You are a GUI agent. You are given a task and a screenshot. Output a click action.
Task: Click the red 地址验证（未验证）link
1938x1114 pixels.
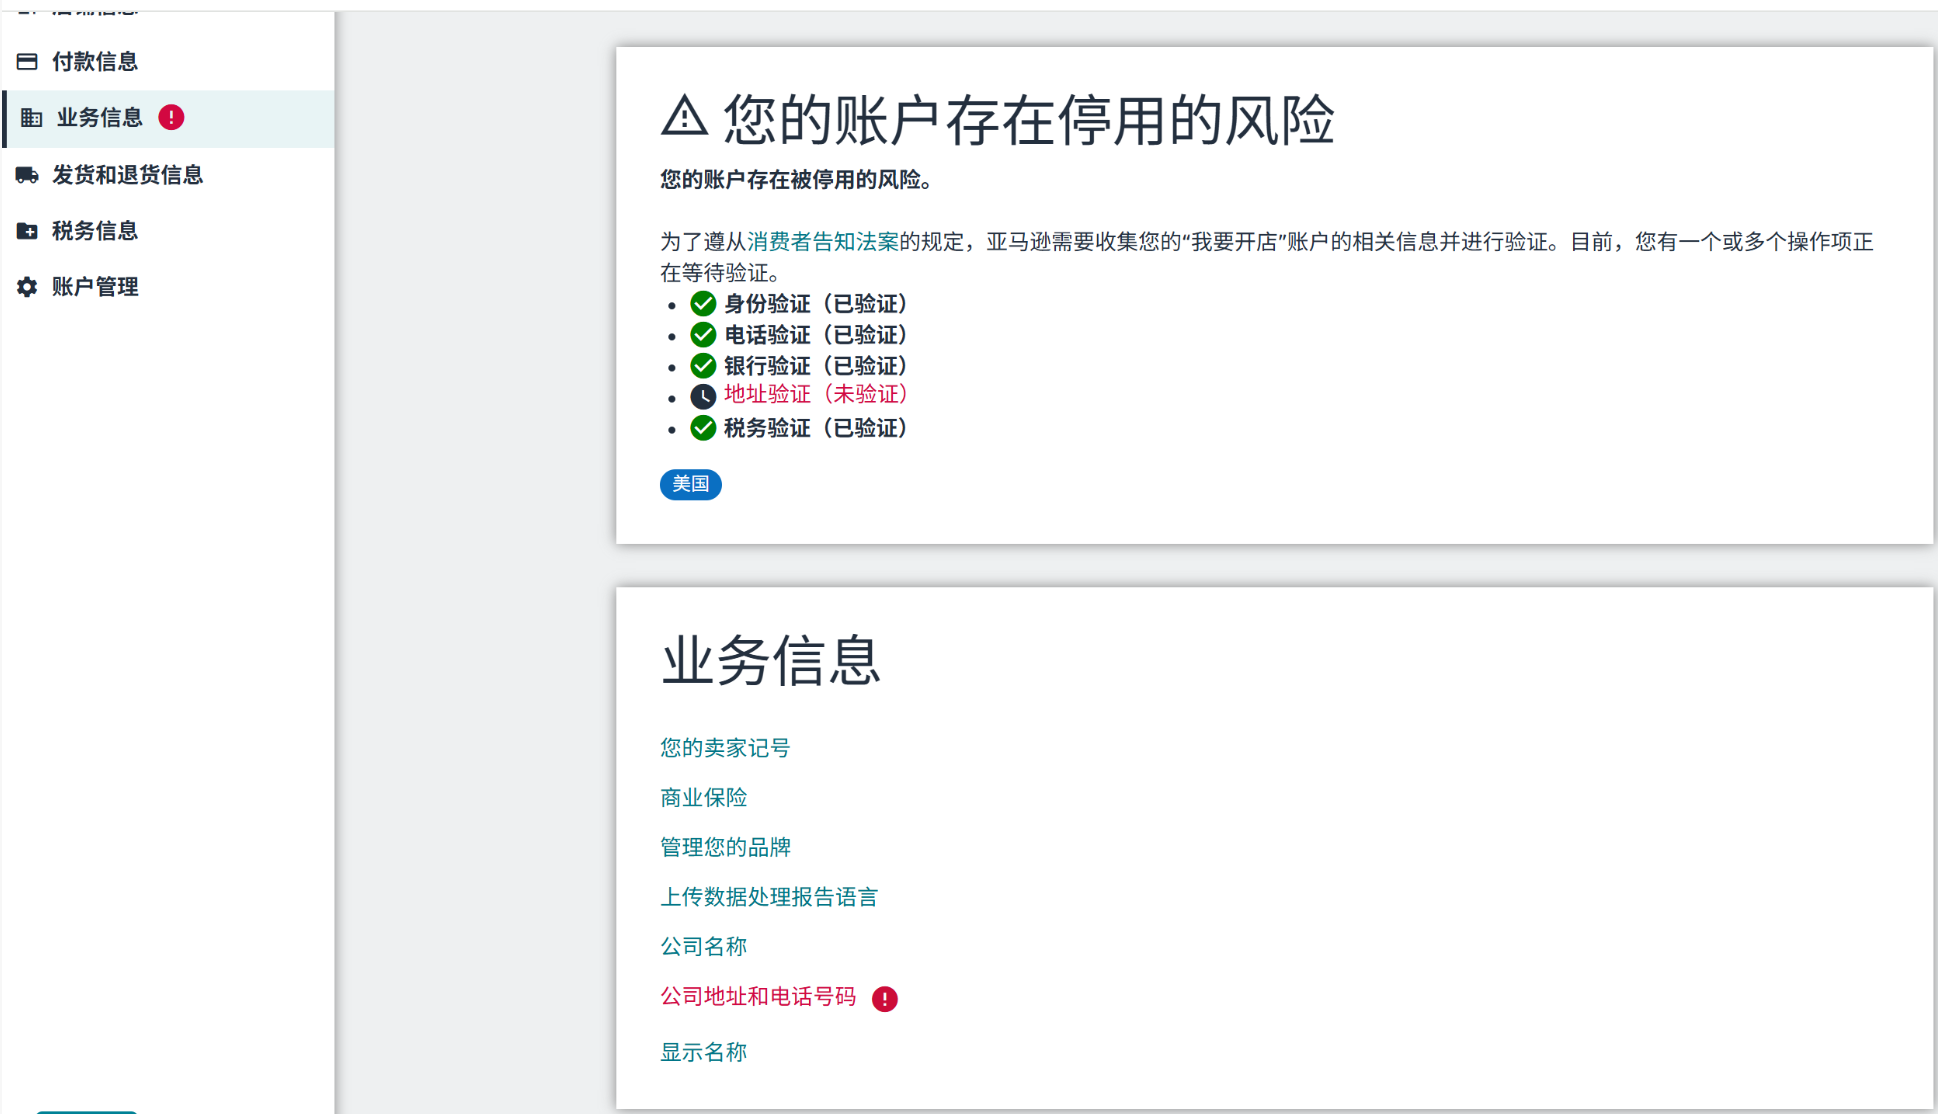click(x=815, y=394)
